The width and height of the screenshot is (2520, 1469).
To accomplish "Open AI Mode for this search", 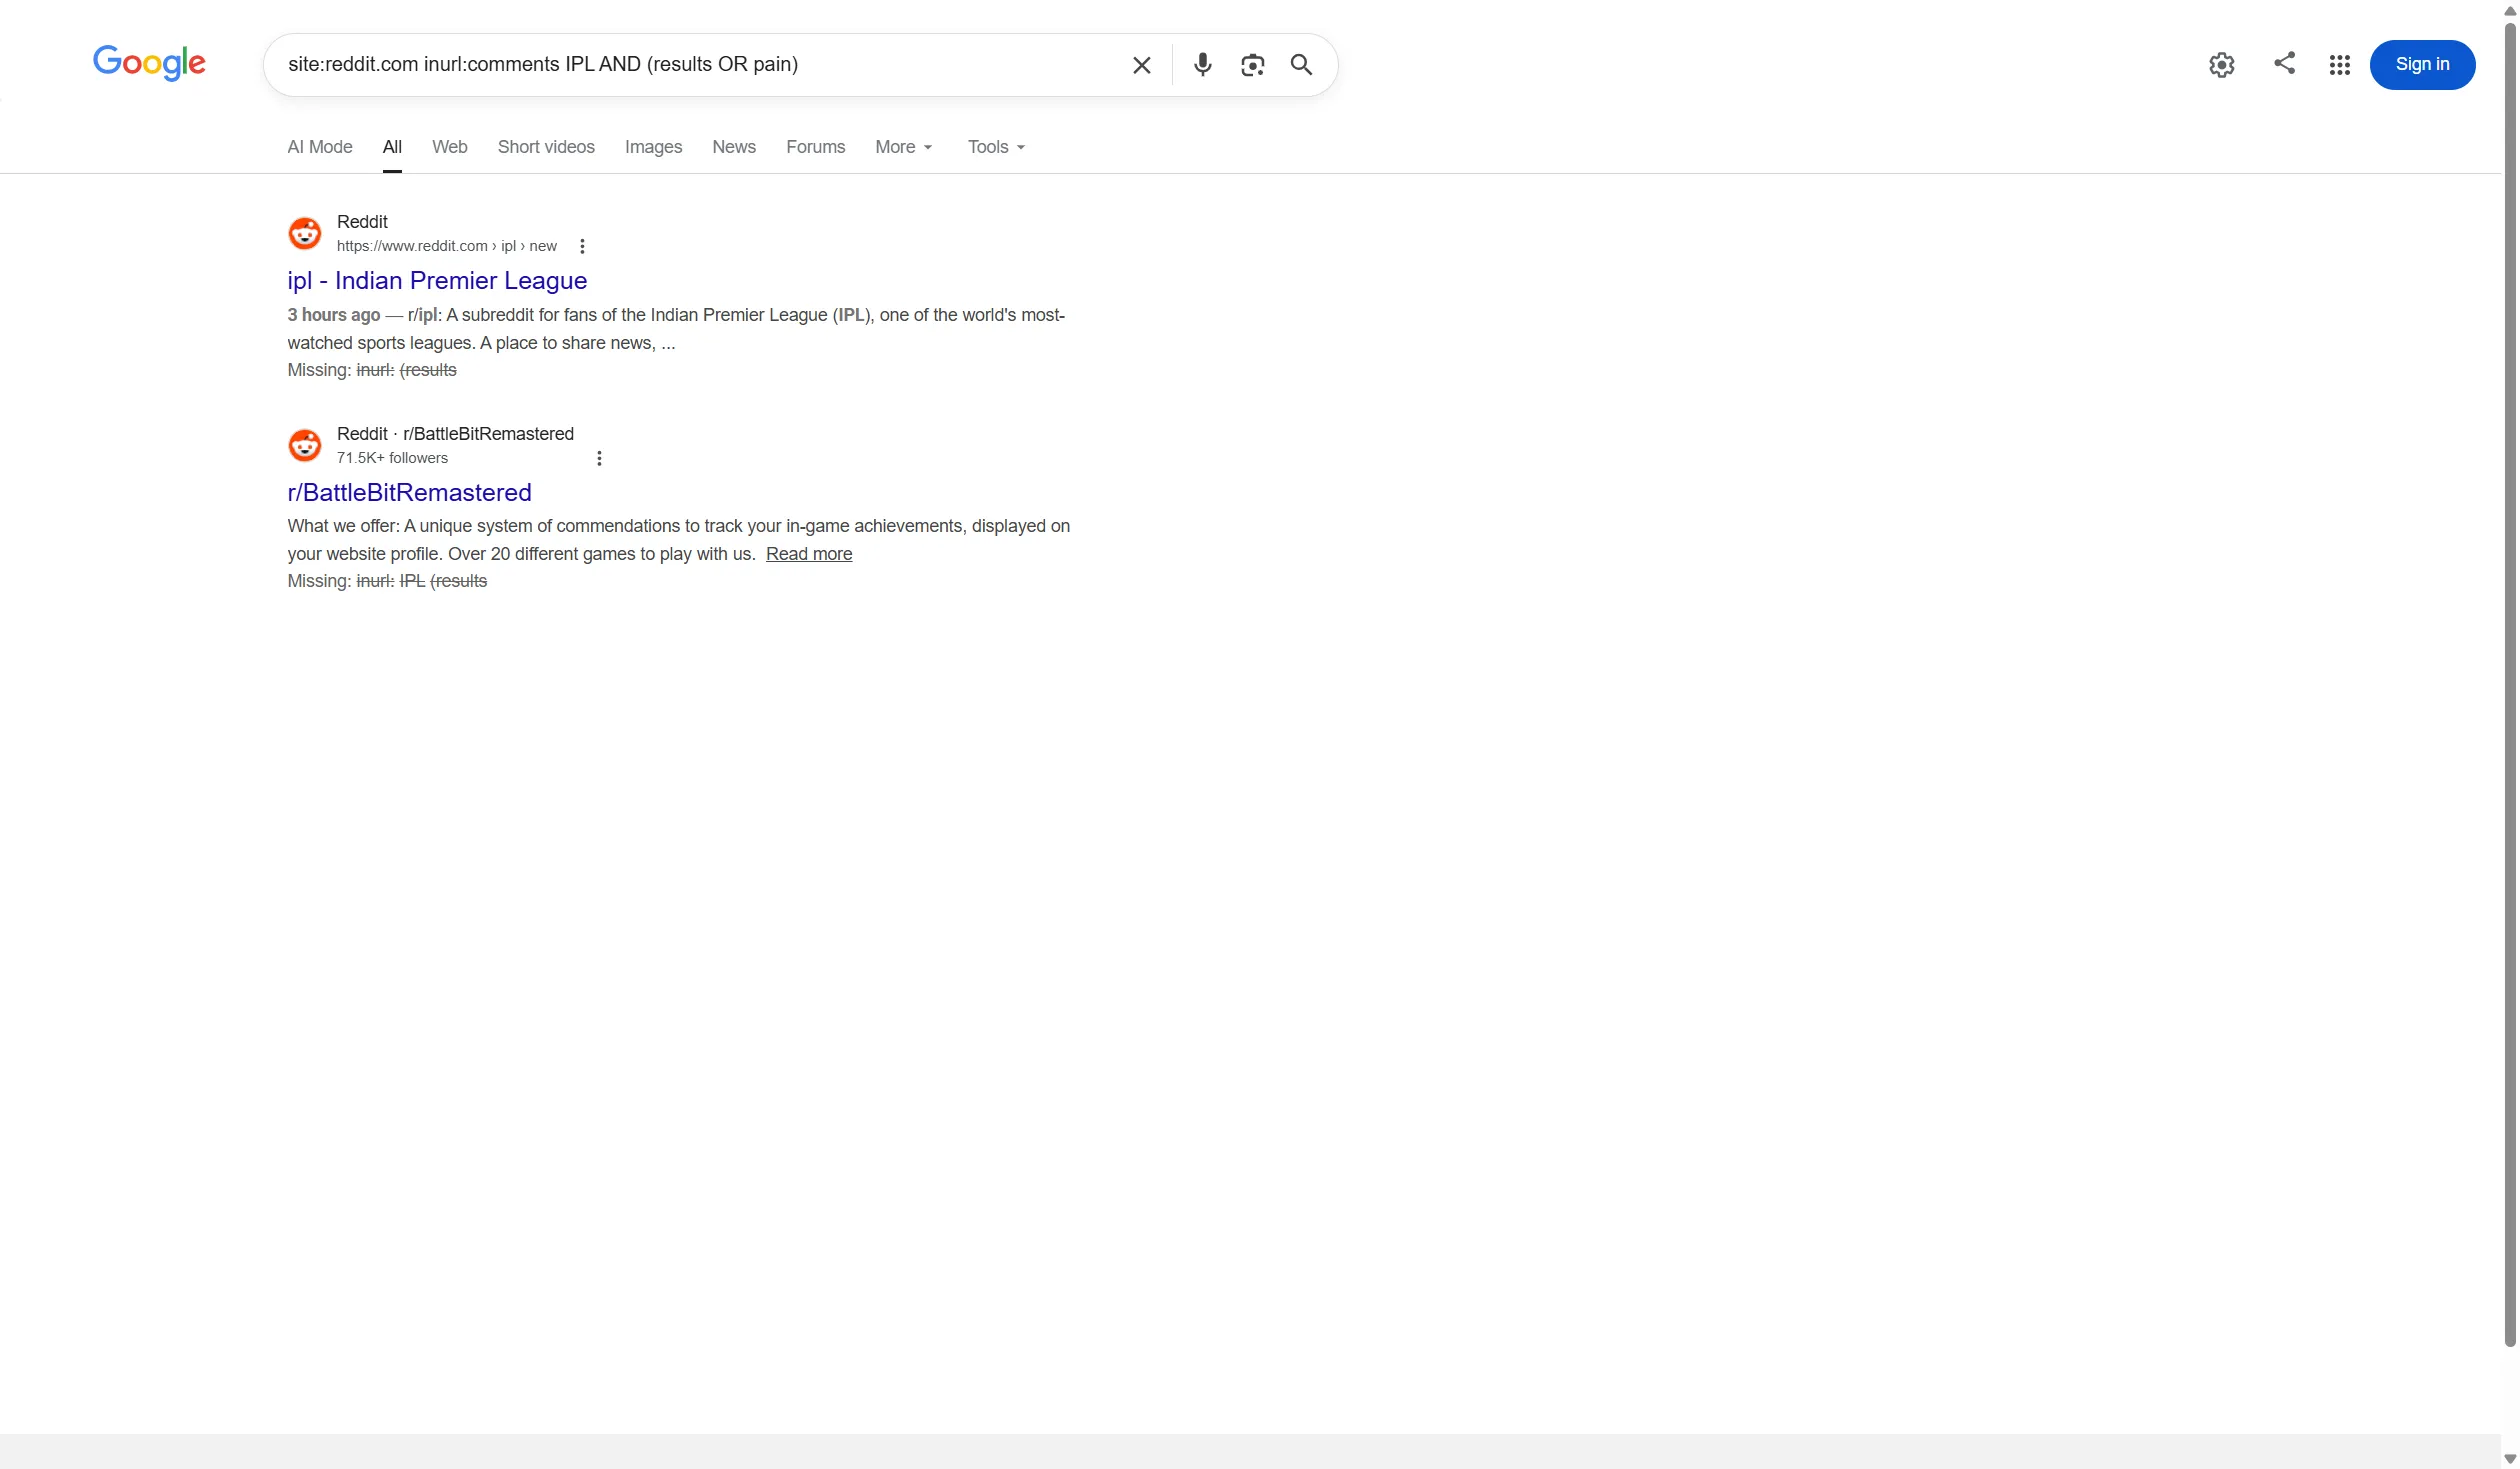I will point(319,146).
